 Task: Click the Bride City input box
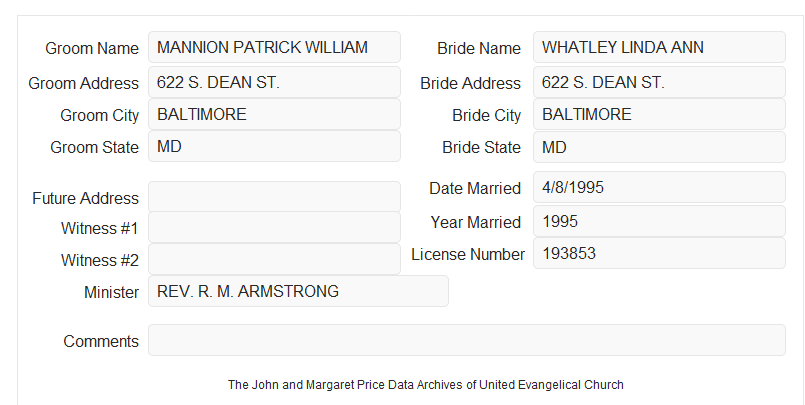(659, 114)
